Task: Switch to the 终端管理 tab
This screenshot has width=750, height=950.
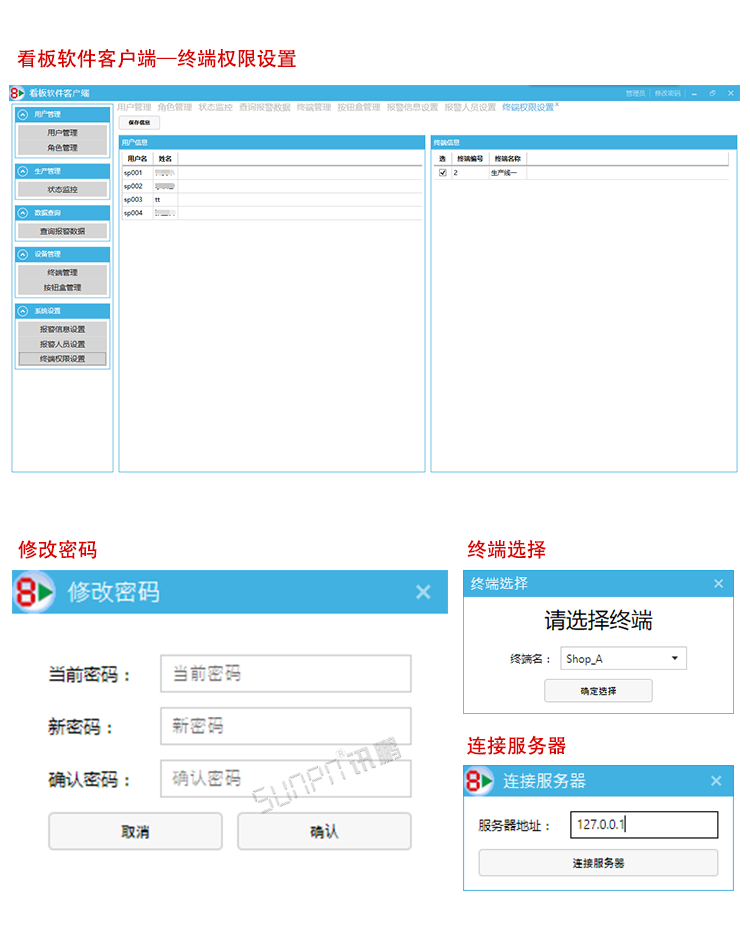Action: click(314, 107)
